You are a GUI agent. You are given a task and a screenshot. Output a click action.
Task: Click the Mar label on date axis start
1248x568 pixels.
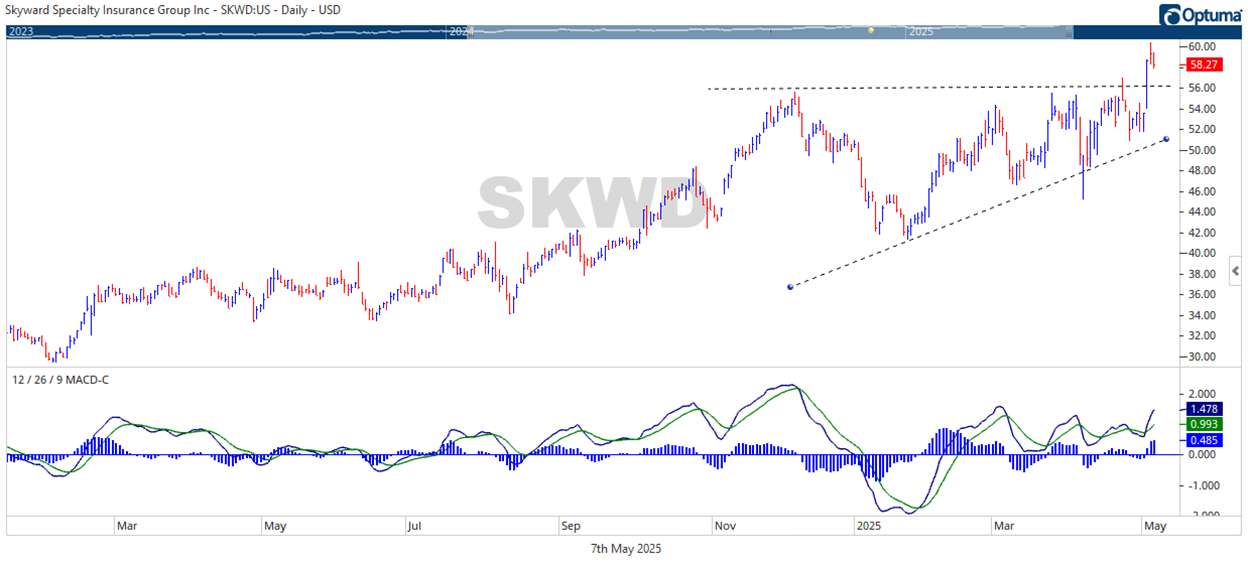(x=127, y=524)
